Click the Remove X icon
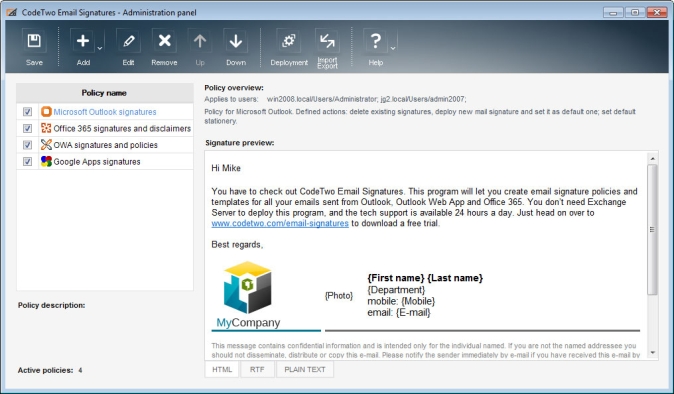 [164, 41]
